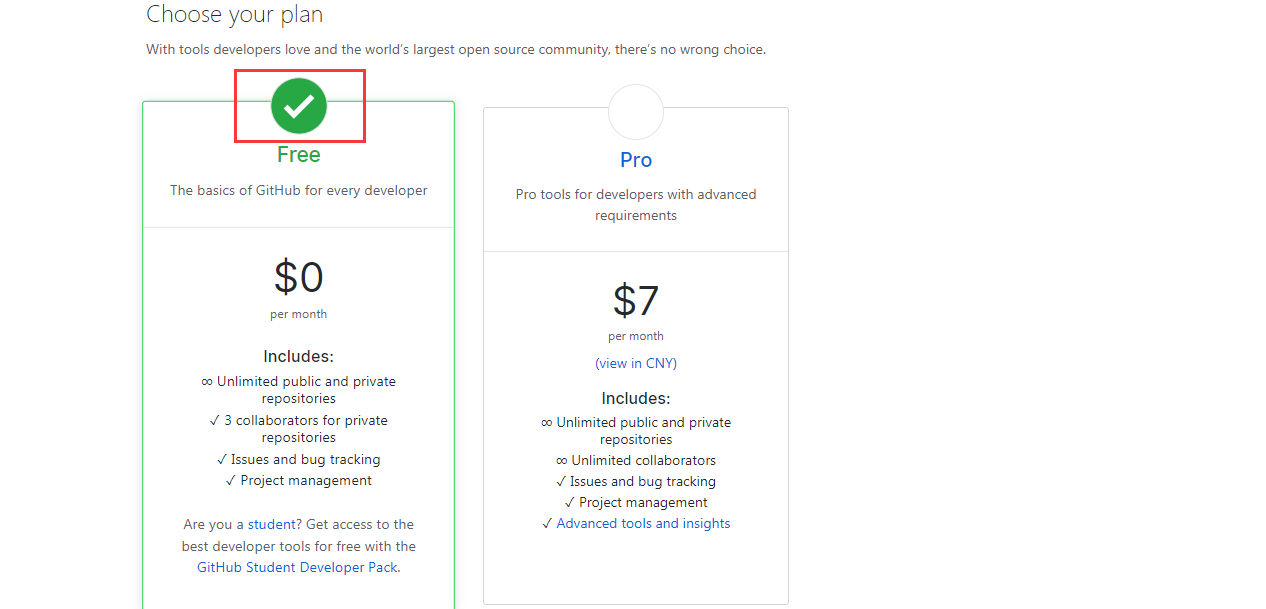Select the Pro plan empty circle
Screen dimensions: 1266x609
tap(636, 112)
